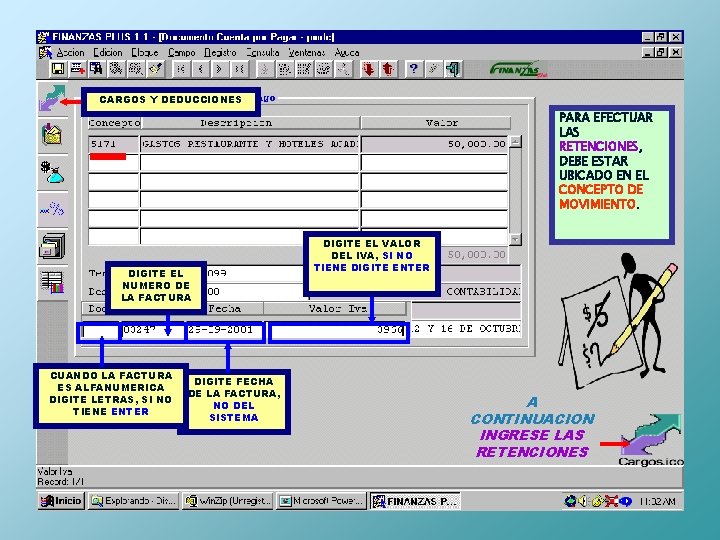Click the sidebar dollar sign bottle icon
The height and width of the screenshot is (540, 720).
[52, 172]
